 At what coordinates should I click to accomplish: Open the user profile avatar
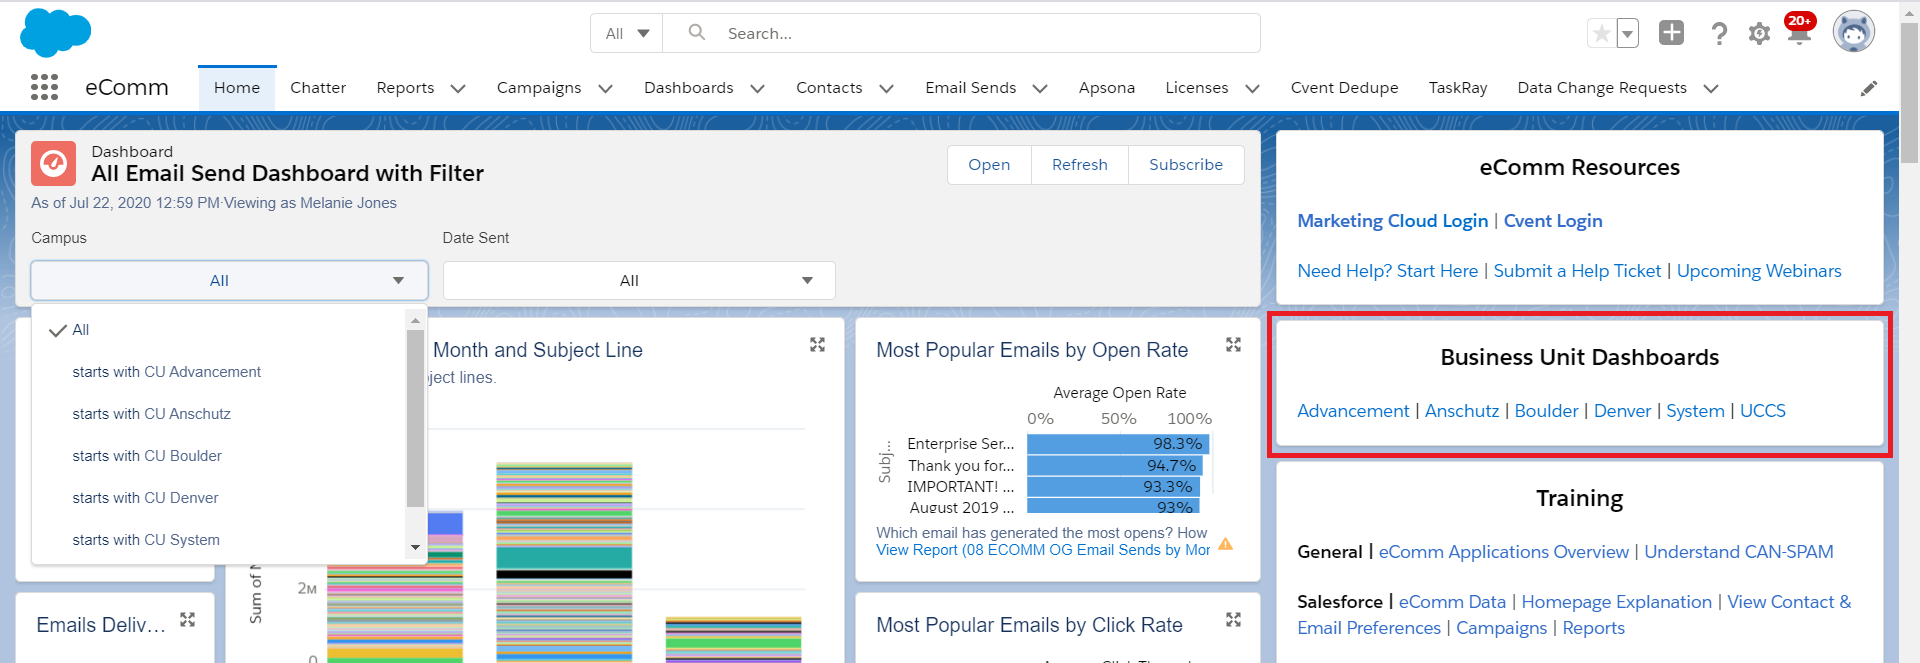pyautogui.click(x=1854, y=33)
